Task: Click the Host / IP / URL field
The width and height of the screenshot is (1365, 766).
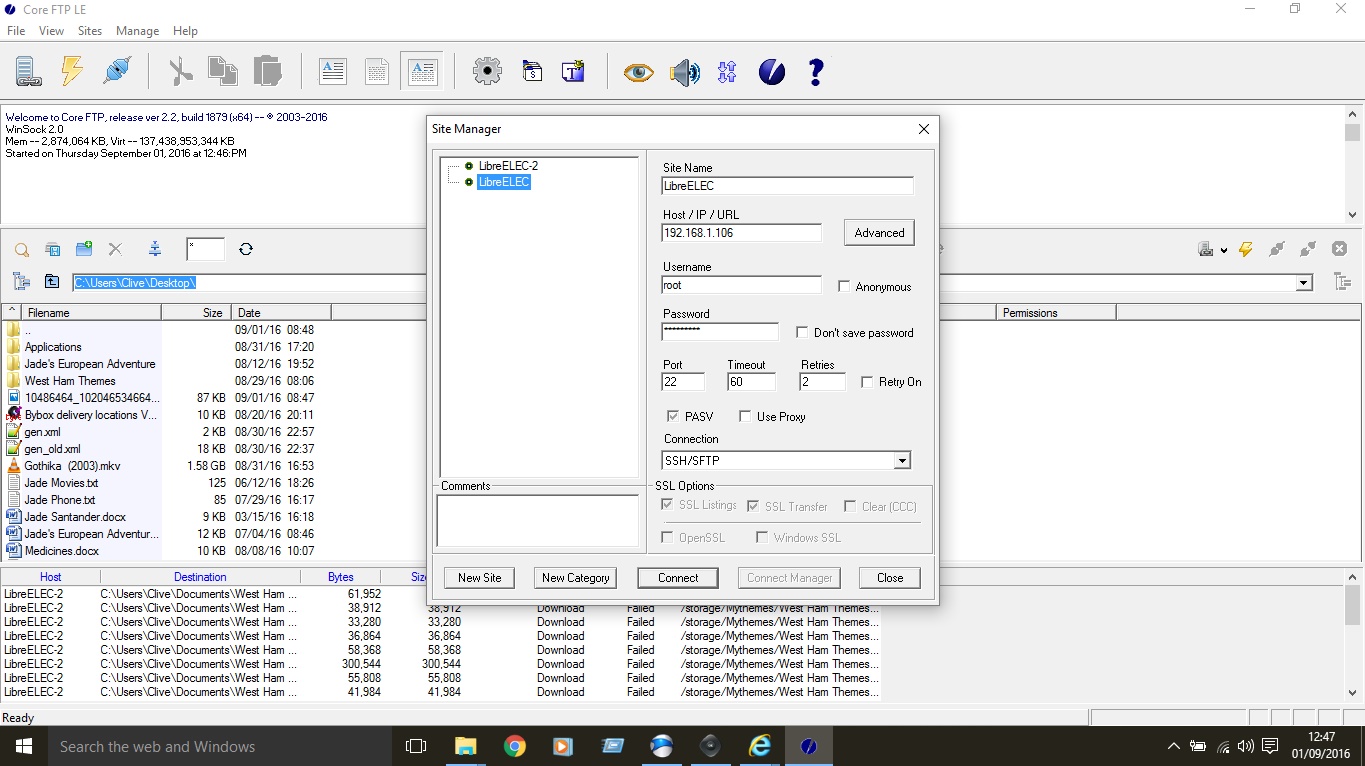Action: pos(741,233)
